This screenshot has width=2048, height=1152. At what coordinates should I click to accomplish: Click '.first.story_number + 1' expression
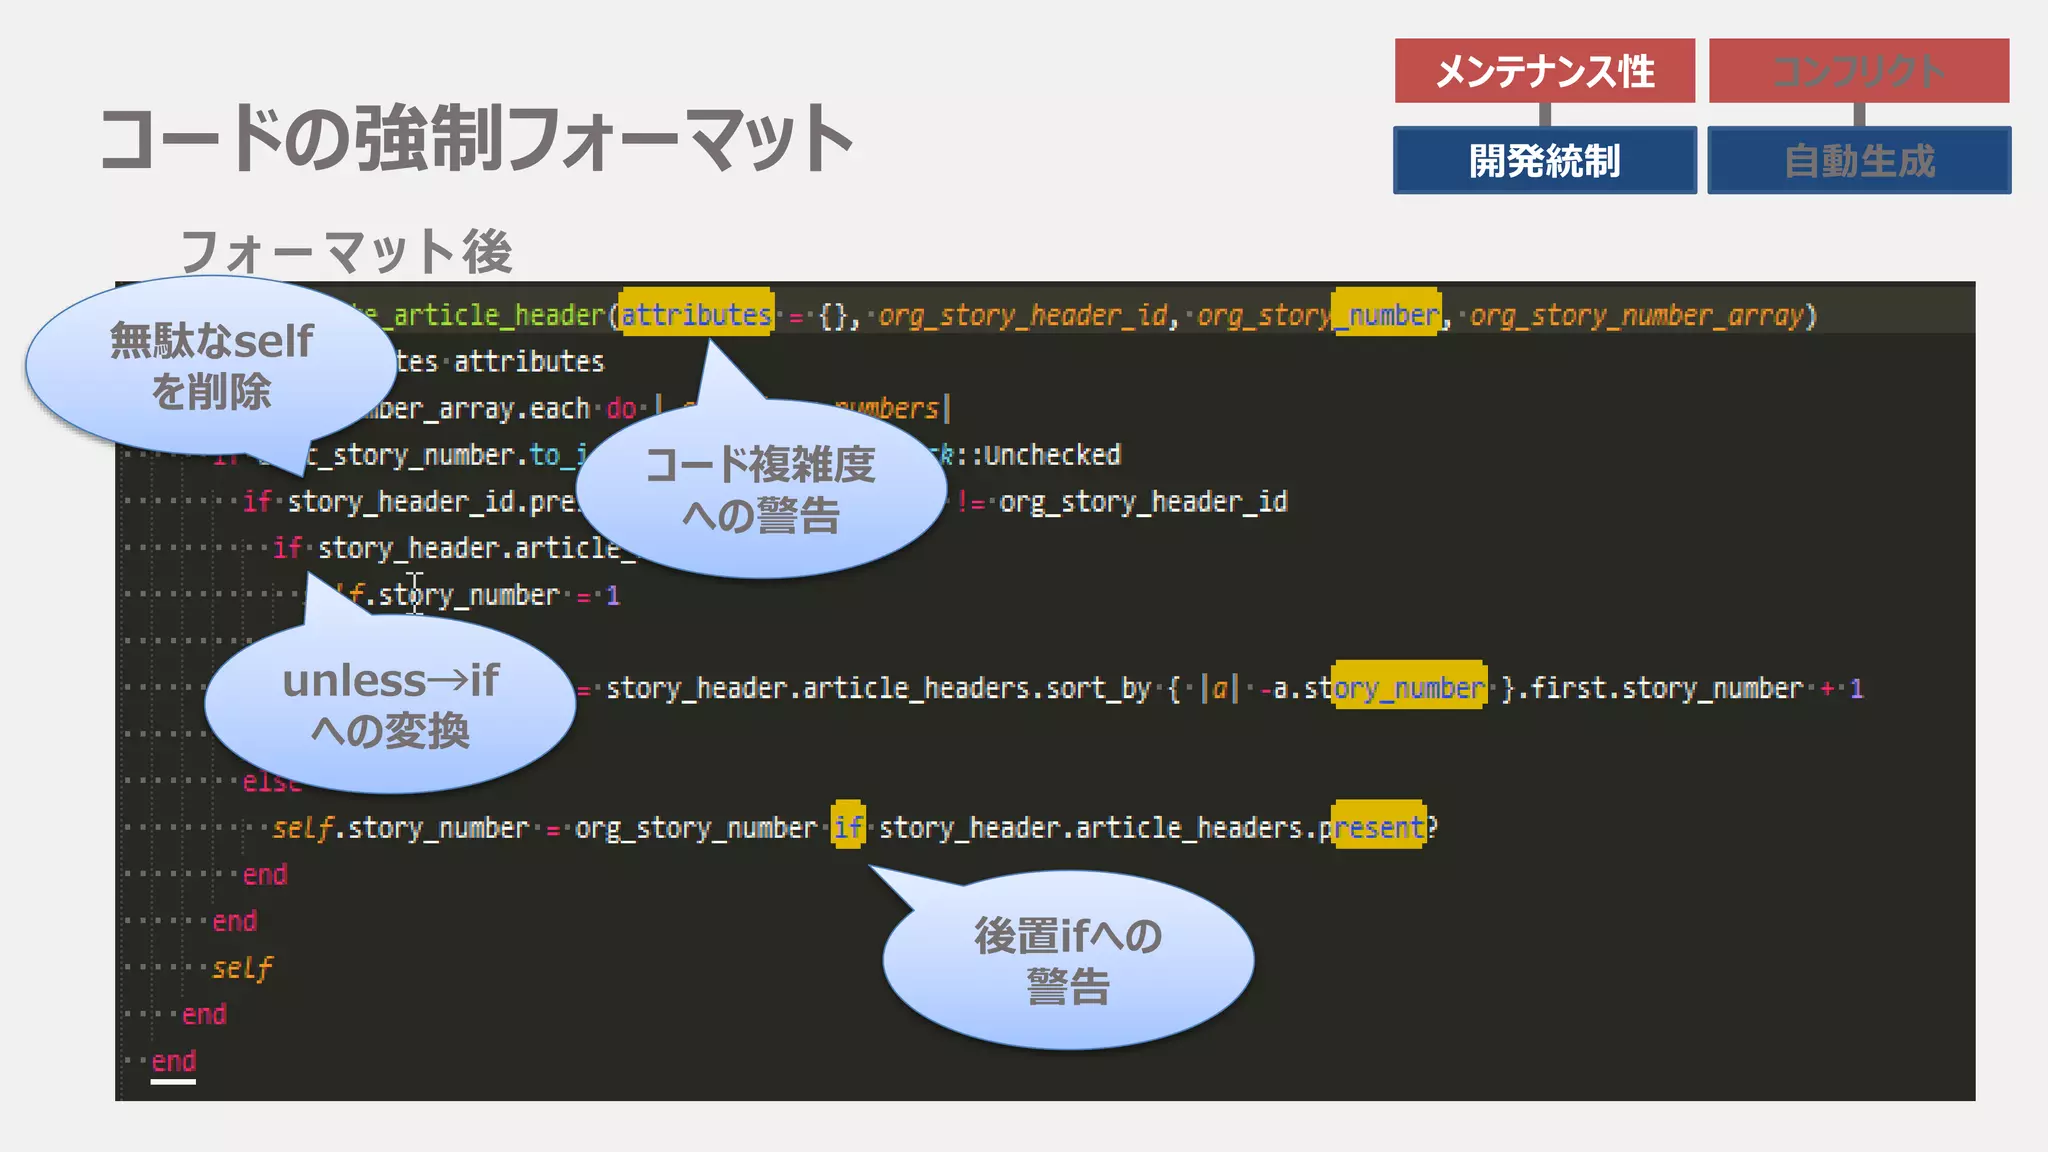(1691, 688)
